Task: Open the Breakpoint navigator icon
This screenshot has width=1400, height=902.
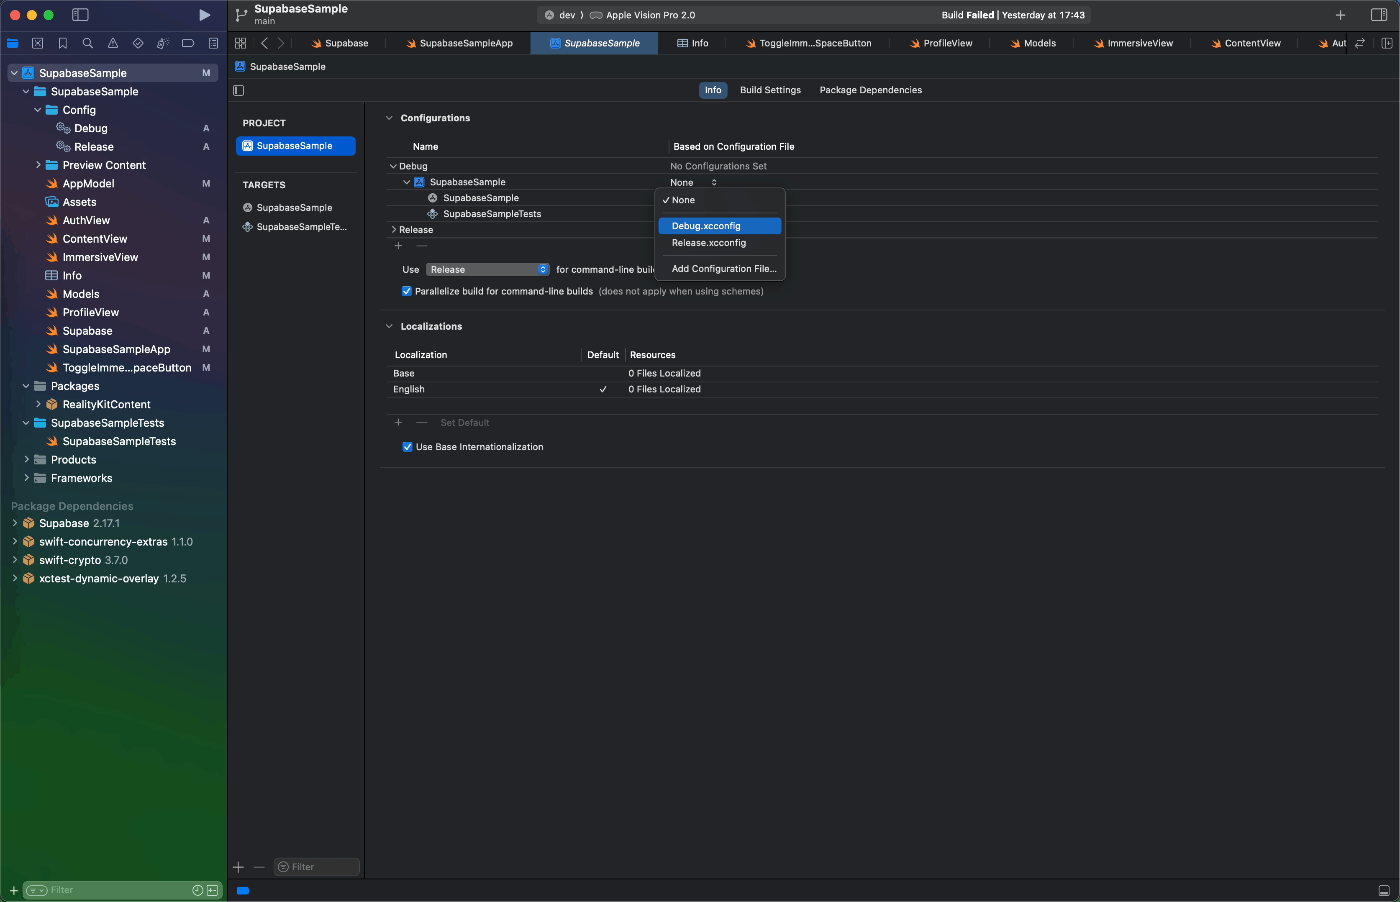Action: coord(188,43)
